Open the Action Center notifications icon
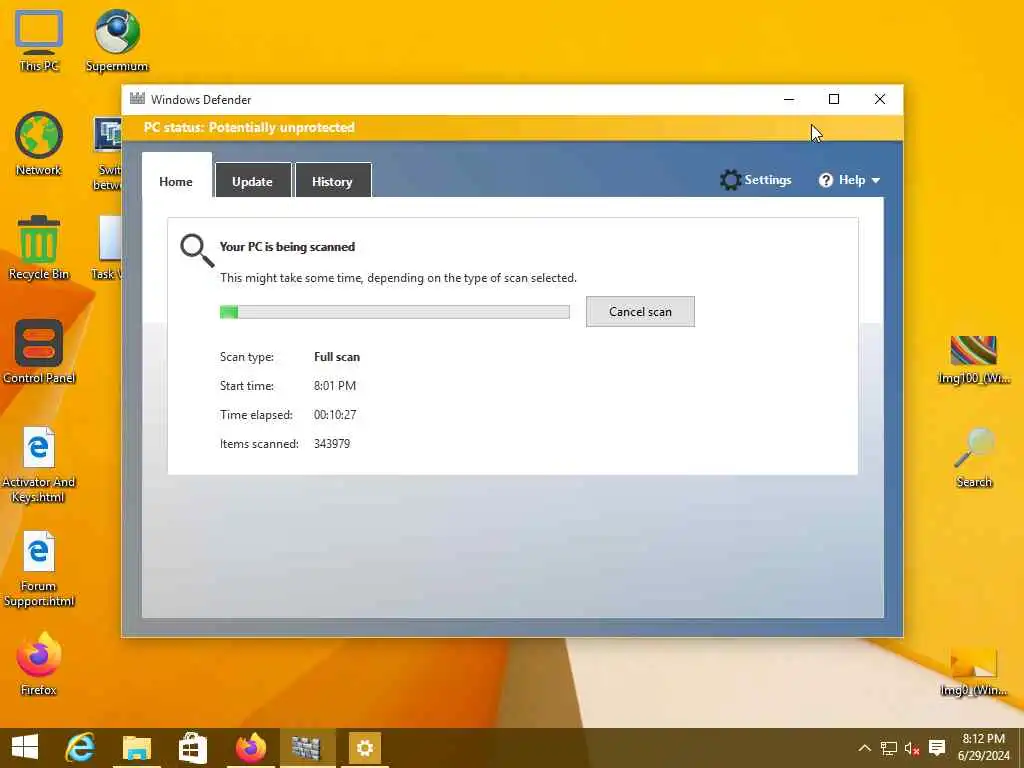1024x768 pixels. tap(937, 748)
